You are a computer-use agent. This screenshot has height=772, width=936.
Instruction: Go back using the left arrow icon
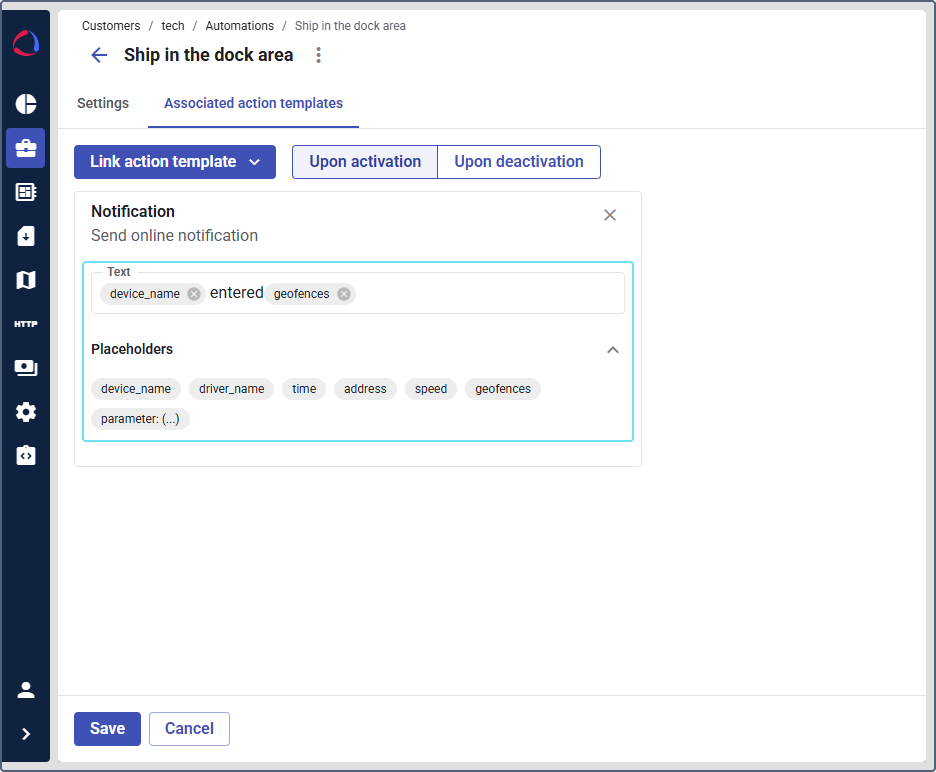point(99,55)
